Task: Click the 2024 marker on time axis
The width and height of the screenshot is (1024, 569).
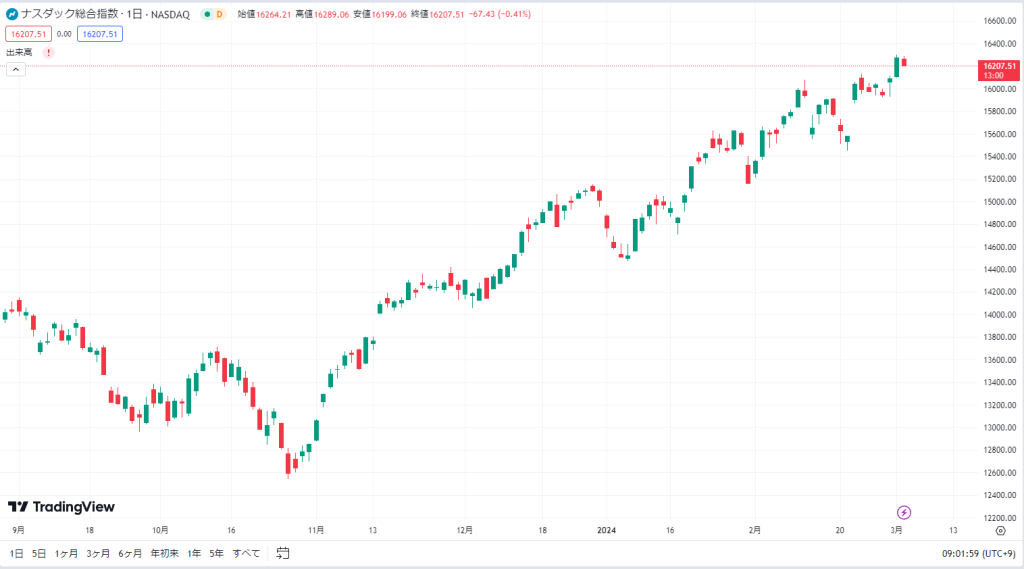Action: coord(607,530)
